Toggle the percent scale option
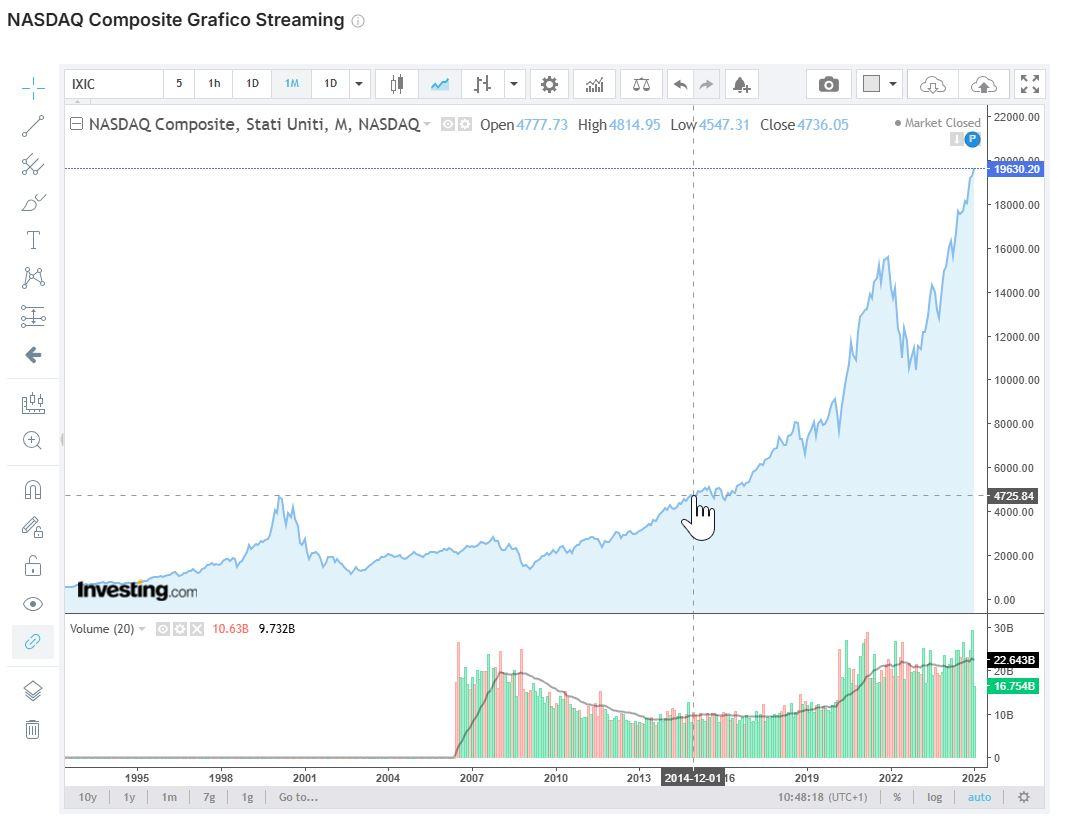This screenshot has width=1073, height=820. (897, 797)
